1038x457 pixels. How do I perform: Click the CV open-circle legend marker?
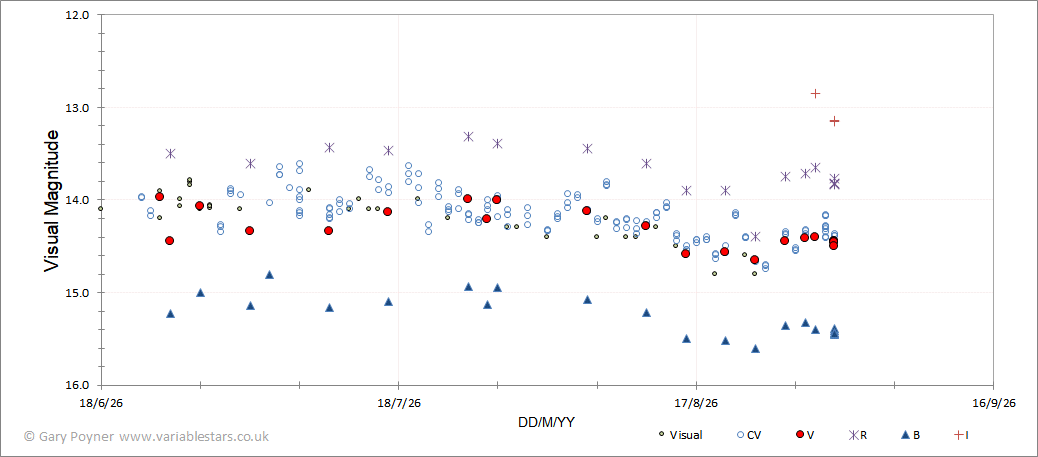point(741,434)
